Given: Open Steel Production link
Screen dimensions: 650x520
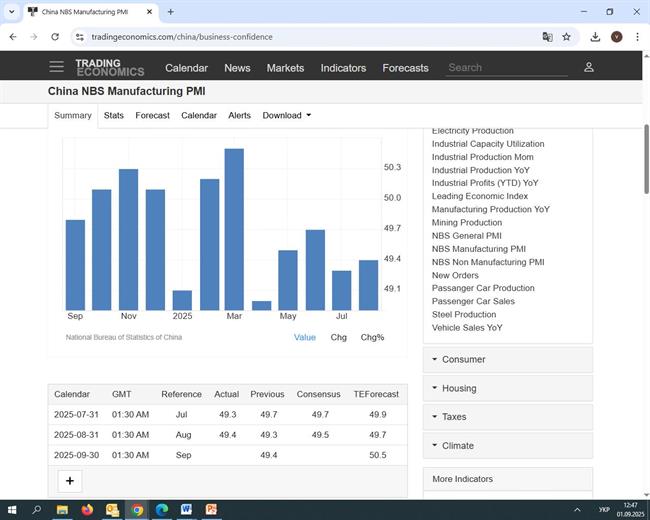Looking at the screenshot, I should coord(464,314).
